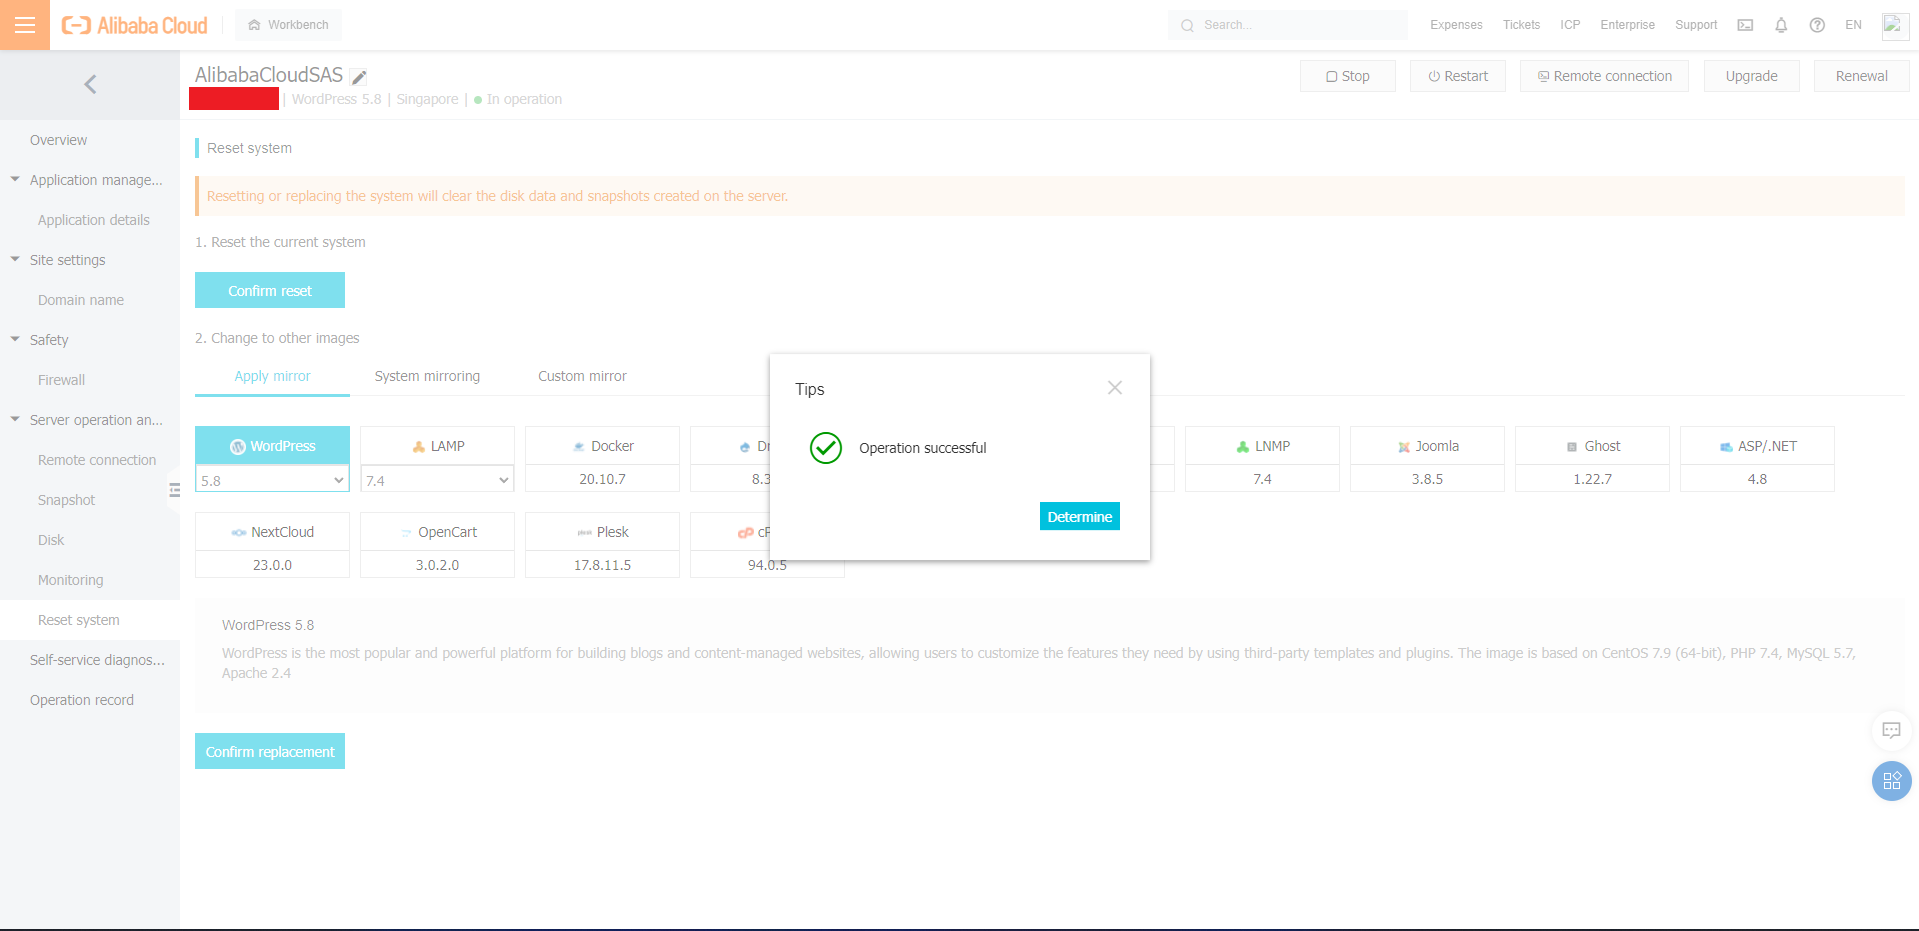Select the WordPress application image

click(272, 446)
